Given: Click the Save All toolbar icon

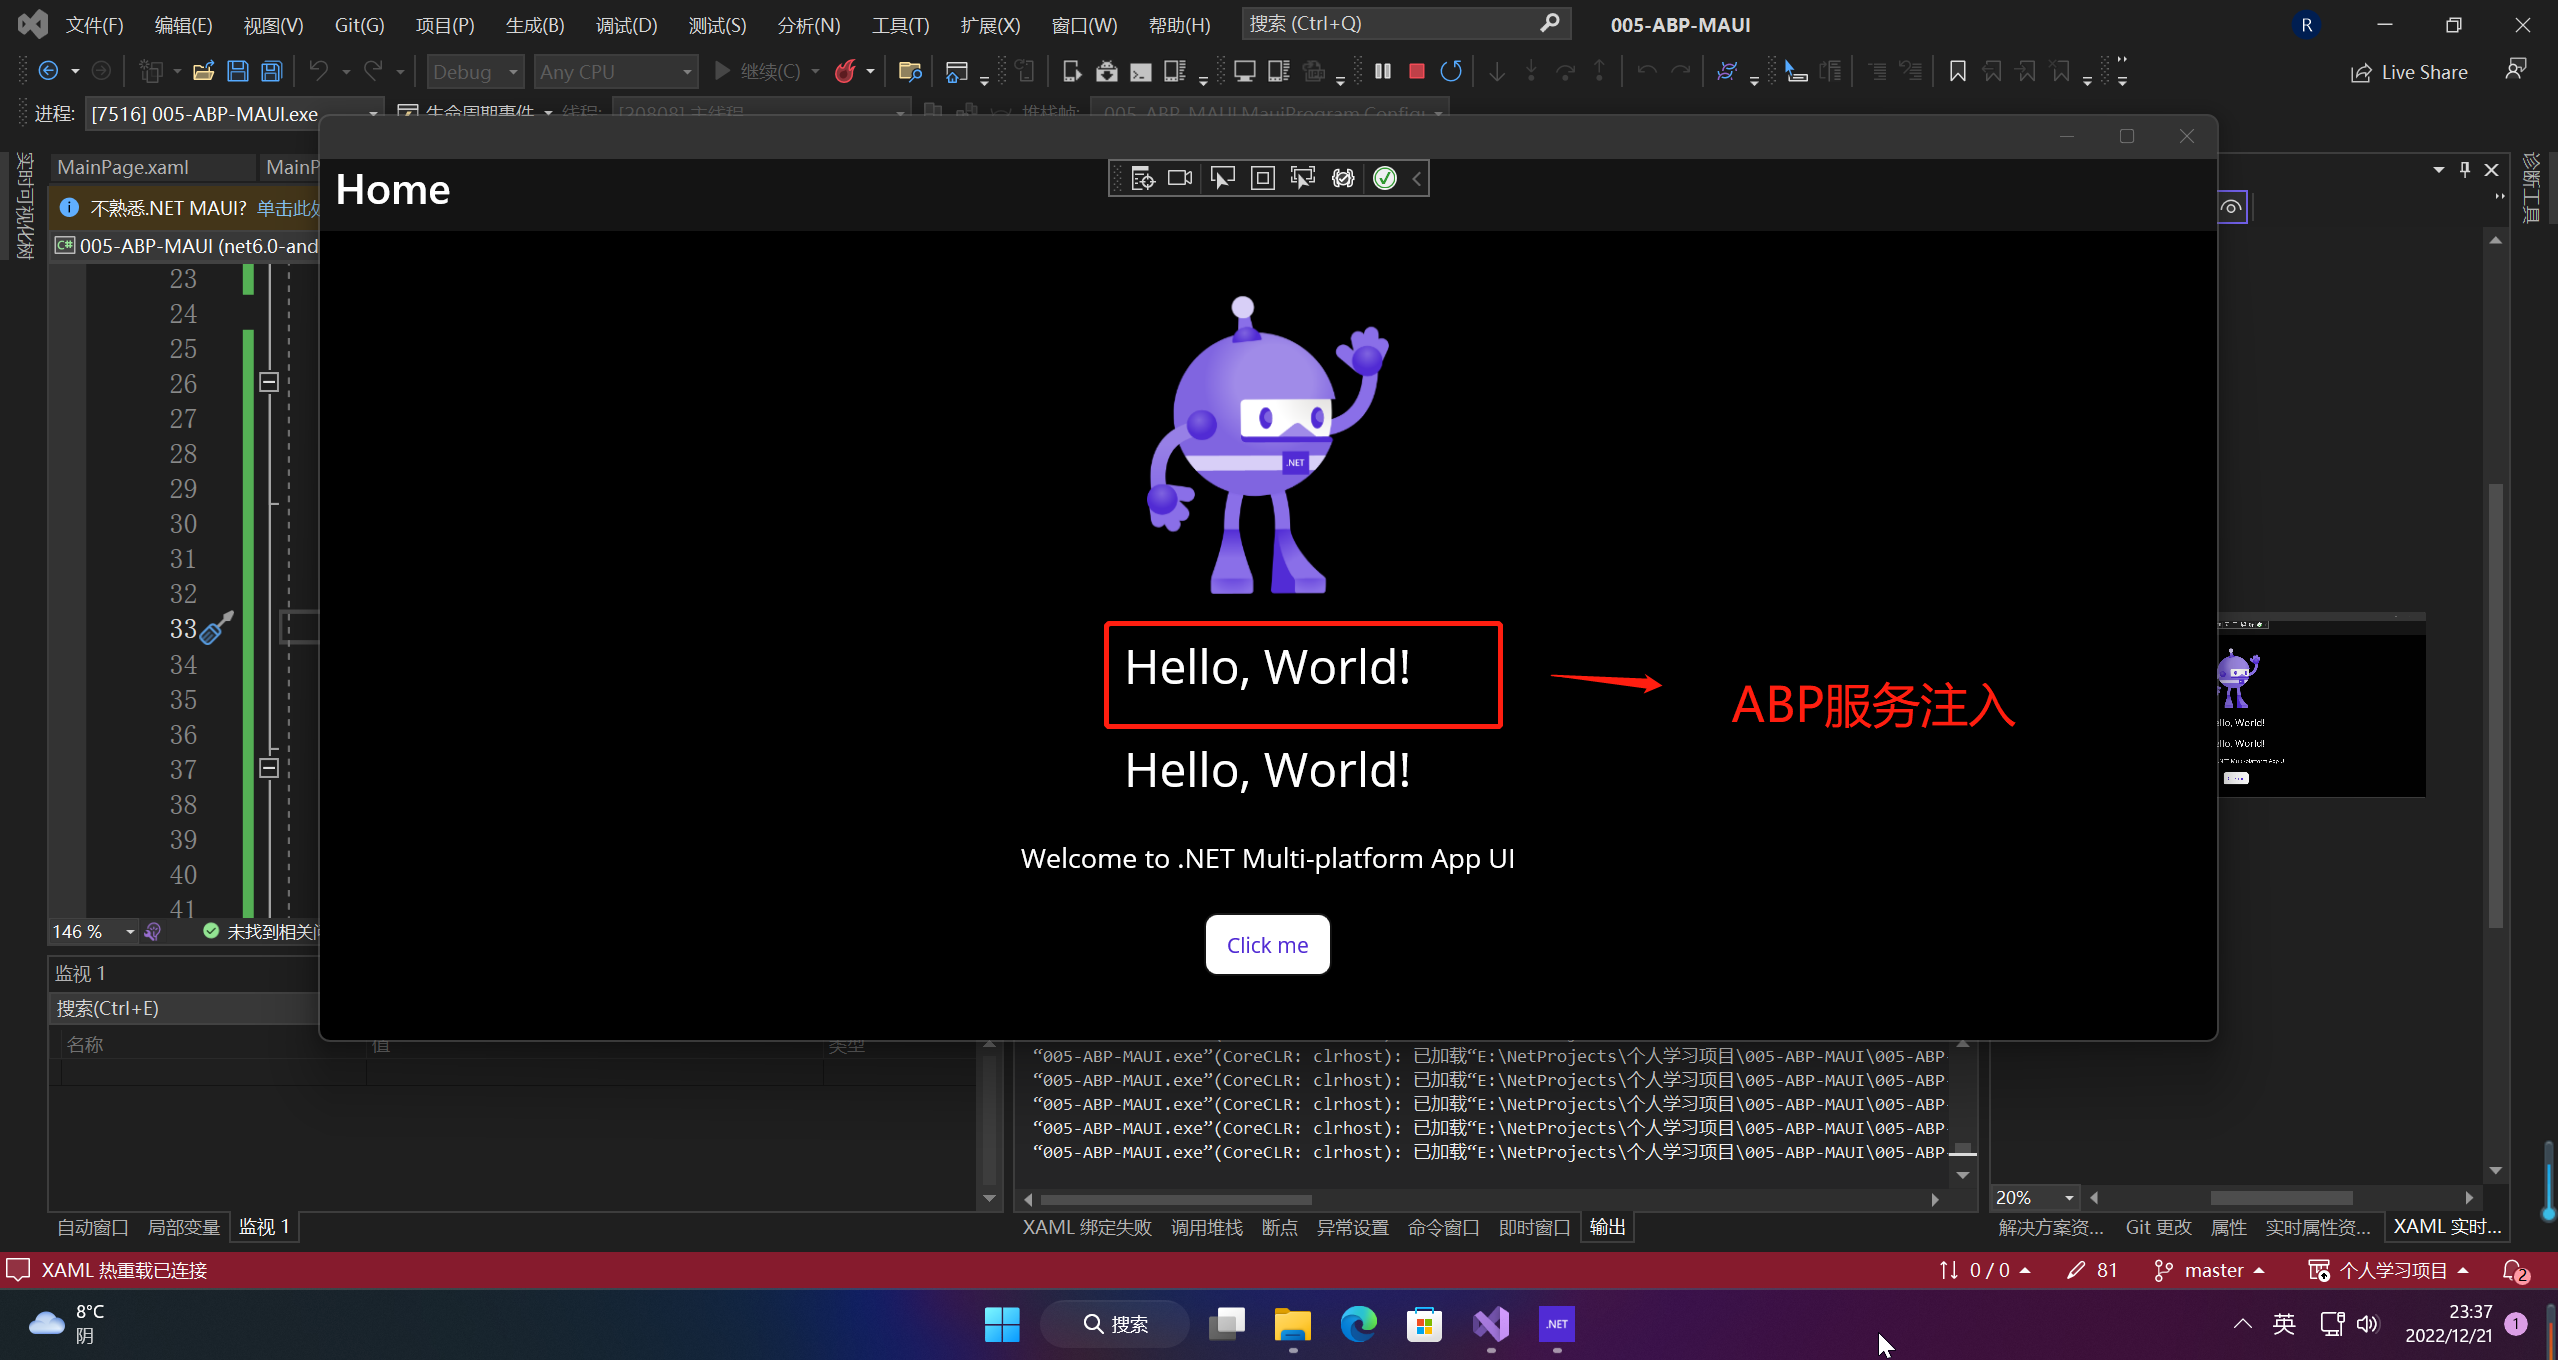Looking at the screenshot, I should coord(271,71).
